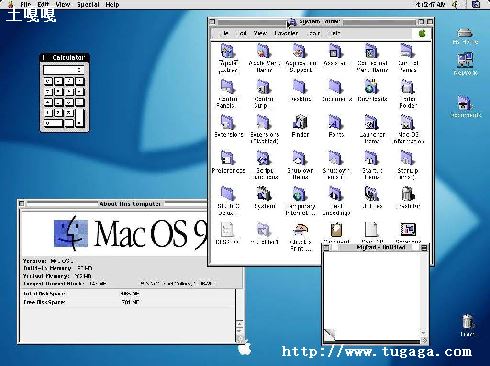Open the desktop View menu

pyautogui.click(x=63, y=4)
